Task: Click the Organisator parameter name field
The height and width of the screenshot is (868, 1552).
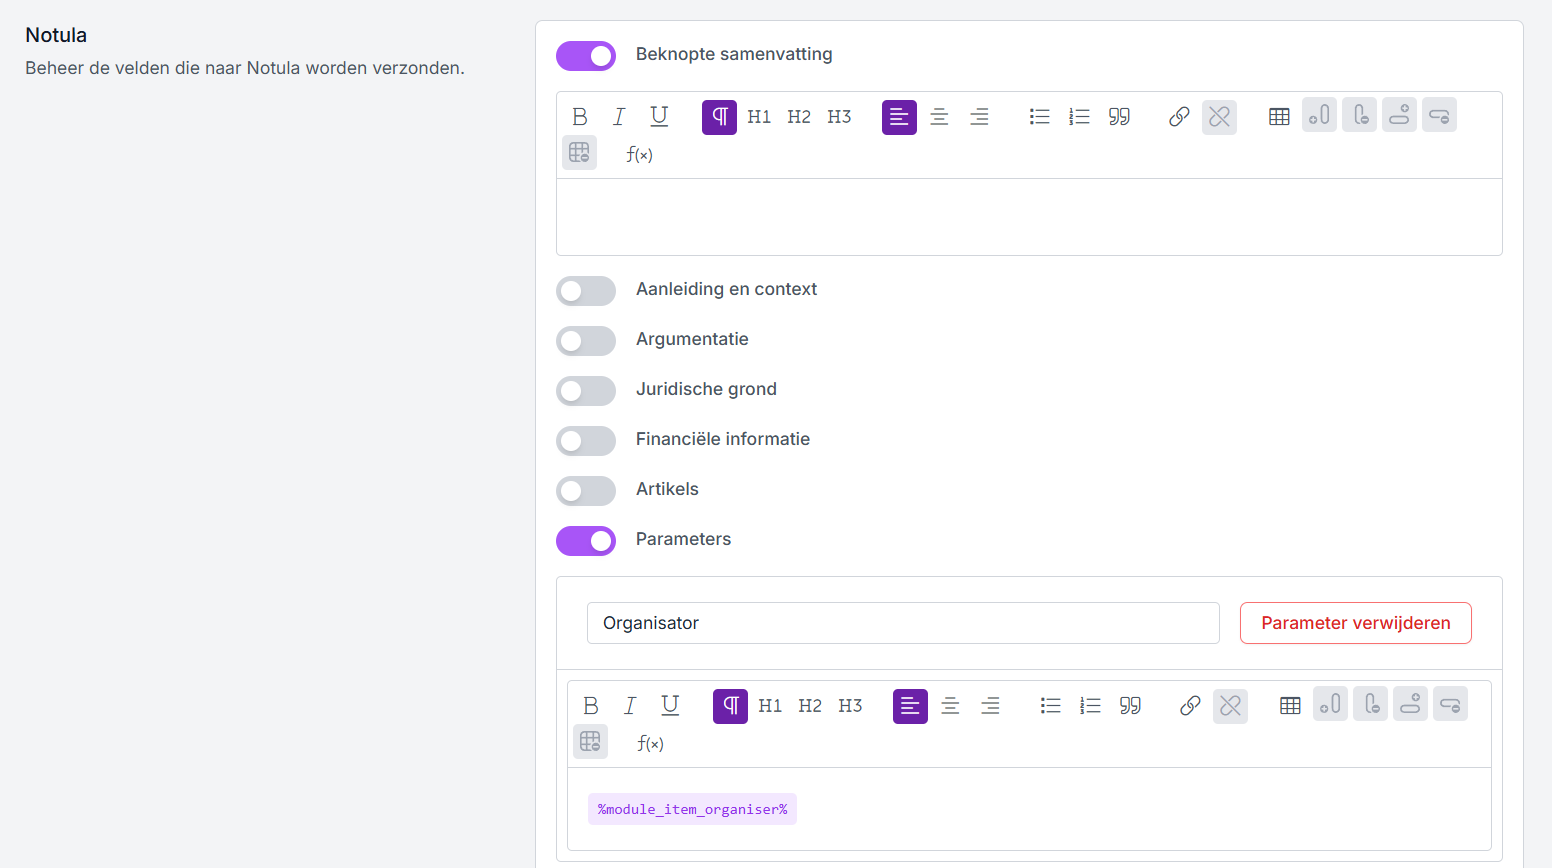Action: [902, 623]
